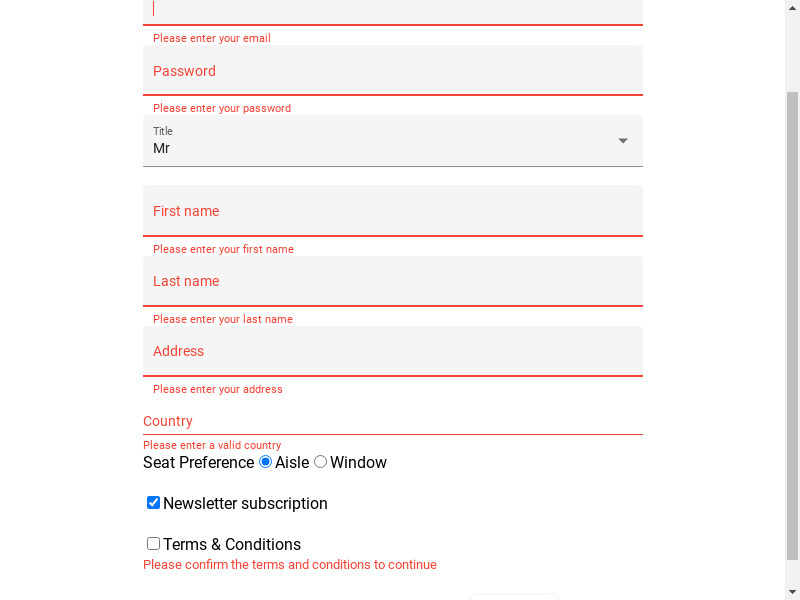The width and height of the screenshot is (800, 600).
Task: Click into the Last name field
Action: coord(393,281)
